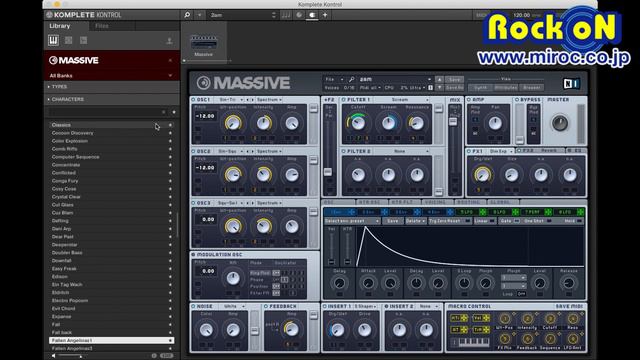Click the KTr macro crosshair handle
The width and height of the screenshot is (640, 360).
pyautogui.click(x=464, y=318)
